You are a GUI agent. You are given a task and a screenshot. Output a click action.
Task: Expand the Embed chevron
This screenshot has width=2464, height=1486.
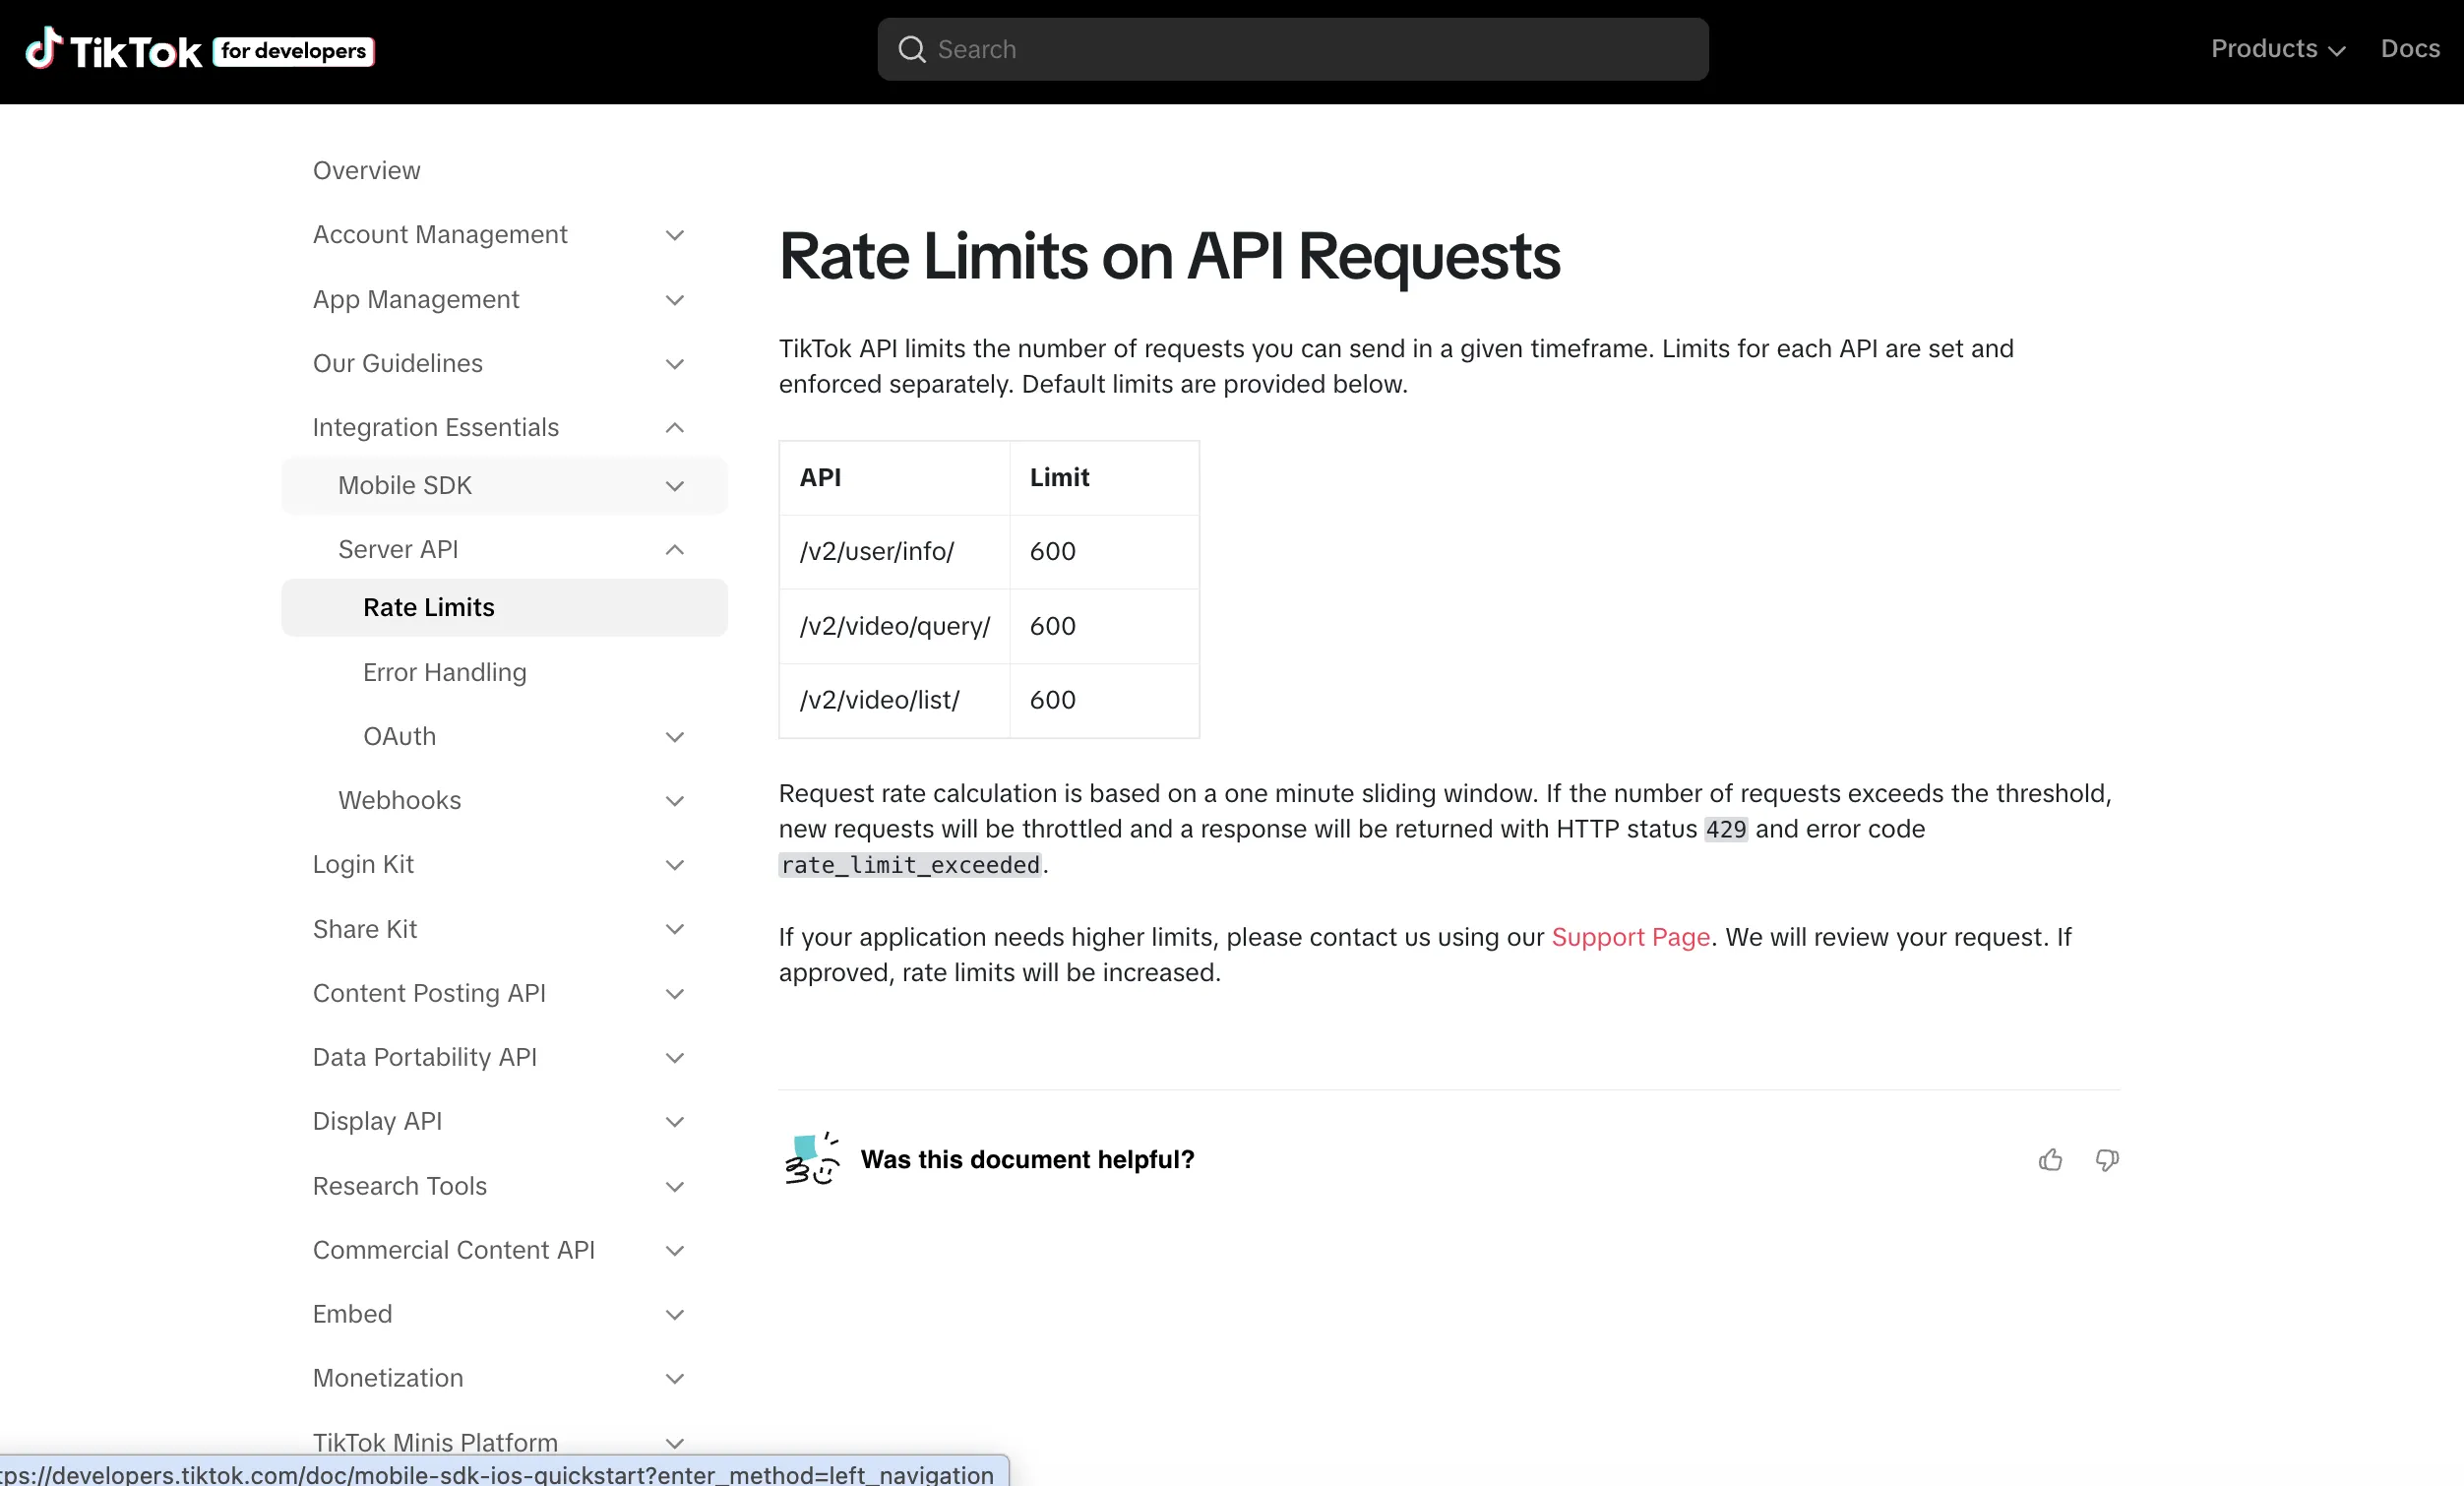tap(675, 1315)
